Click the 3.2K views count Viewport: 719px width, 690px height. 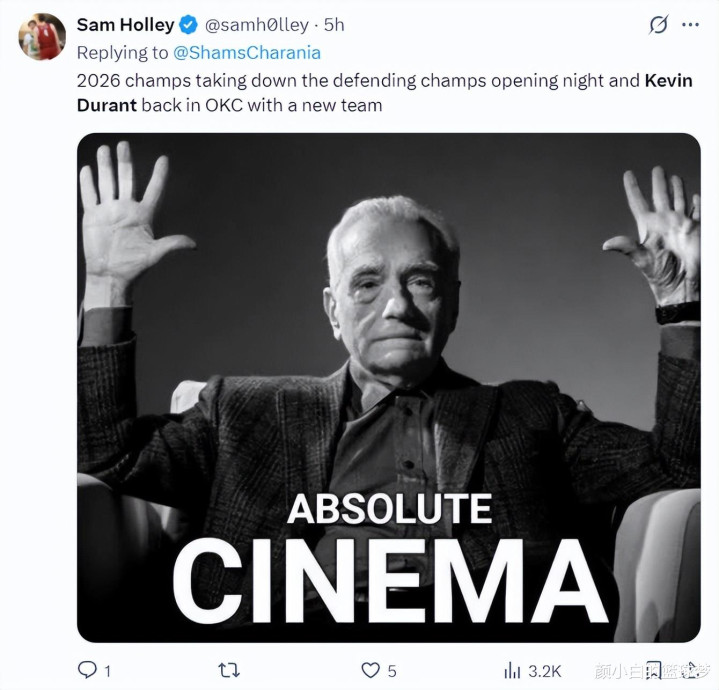pyautogui.click(x=542, y=671)
